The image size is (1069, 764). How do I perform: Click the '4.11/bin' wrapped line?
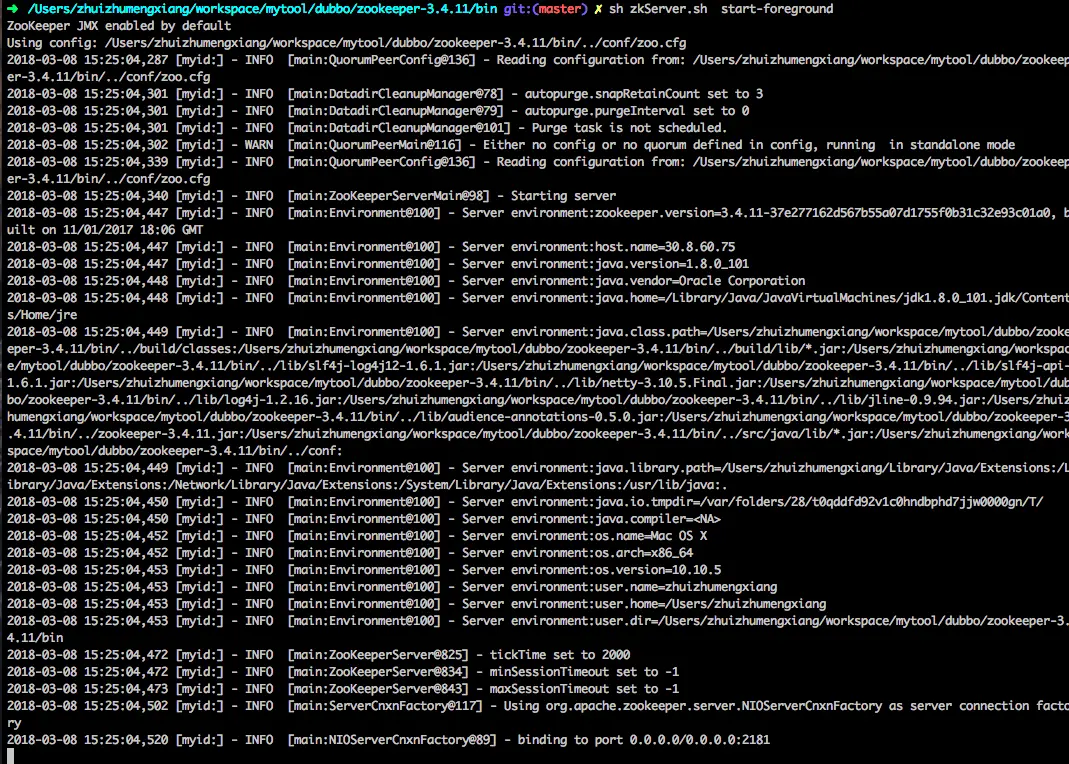click(x=35, y=638)
